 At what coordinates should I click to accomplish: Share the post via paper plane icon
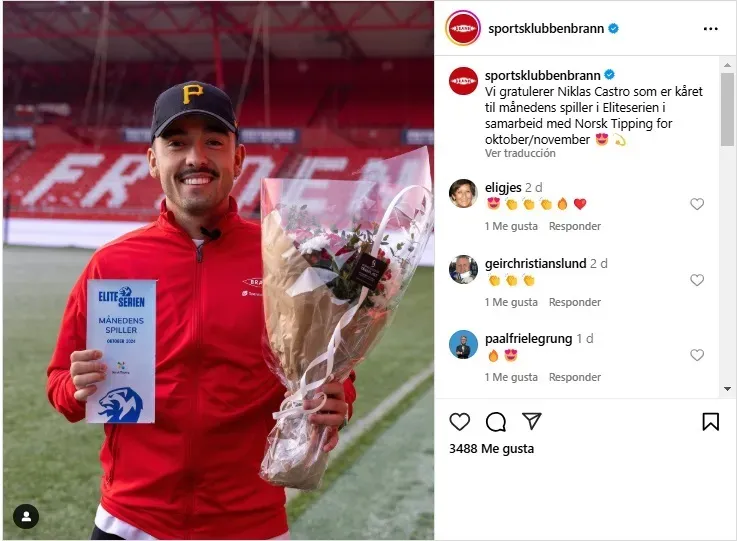coord(532,421)
